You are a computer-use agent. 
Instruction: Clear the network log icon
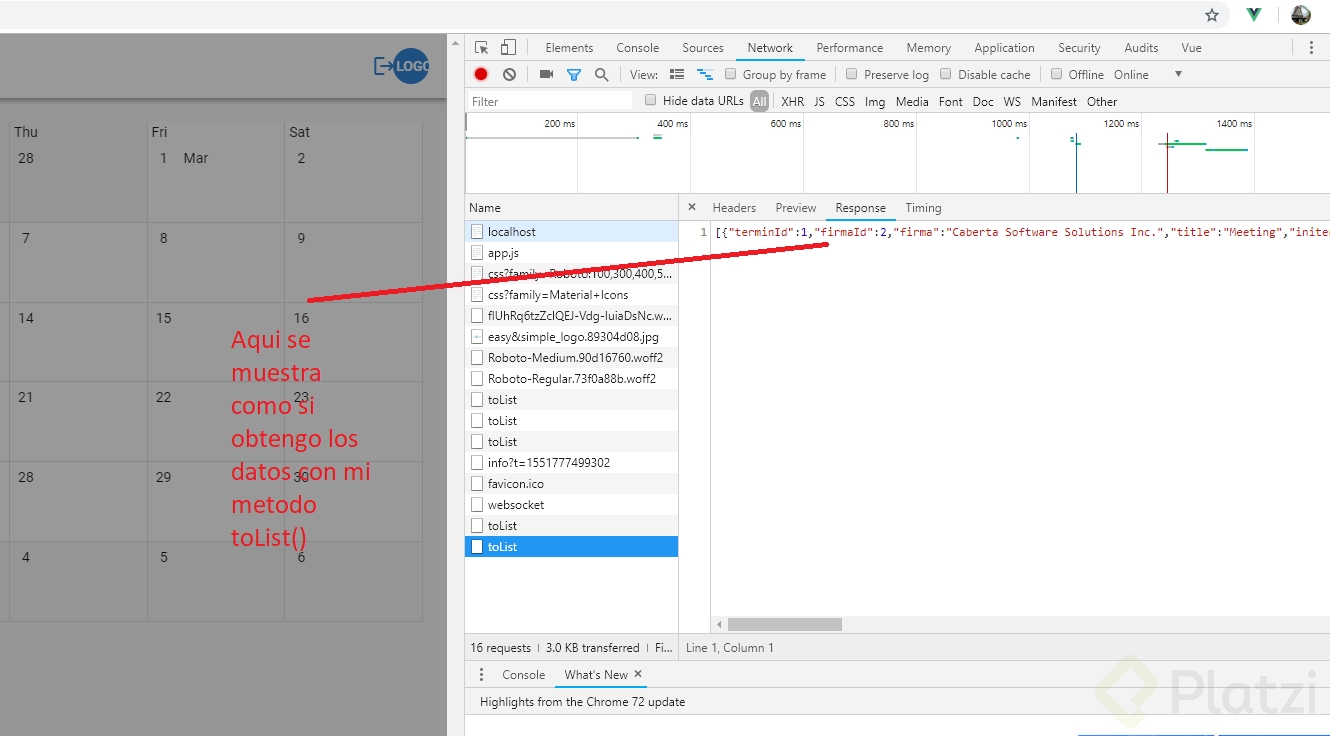509,74
